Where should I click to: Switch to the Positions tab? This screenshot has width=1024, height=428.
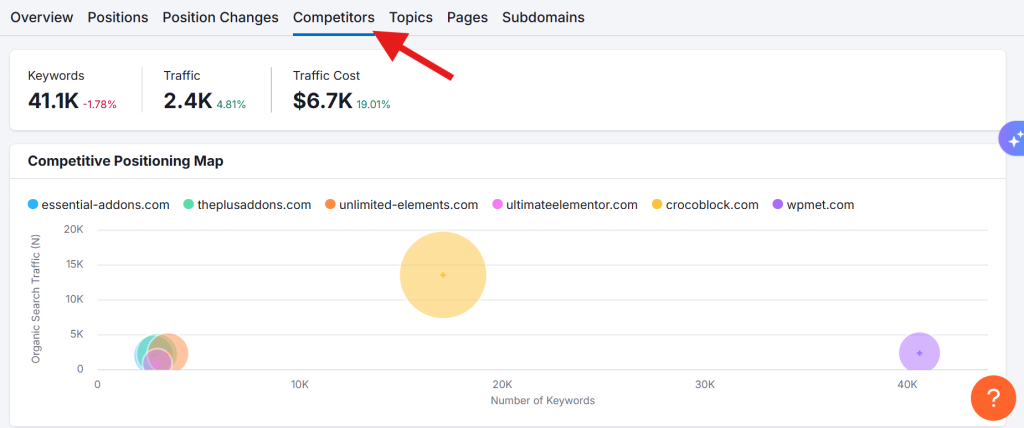[x=117, y=17]
